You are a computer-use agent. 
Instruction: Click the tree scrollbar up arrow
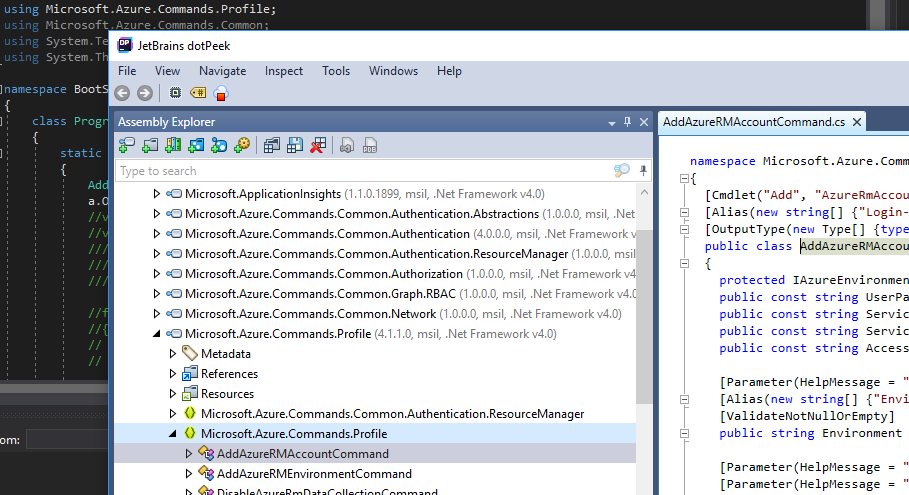click(x=644, y=192)
